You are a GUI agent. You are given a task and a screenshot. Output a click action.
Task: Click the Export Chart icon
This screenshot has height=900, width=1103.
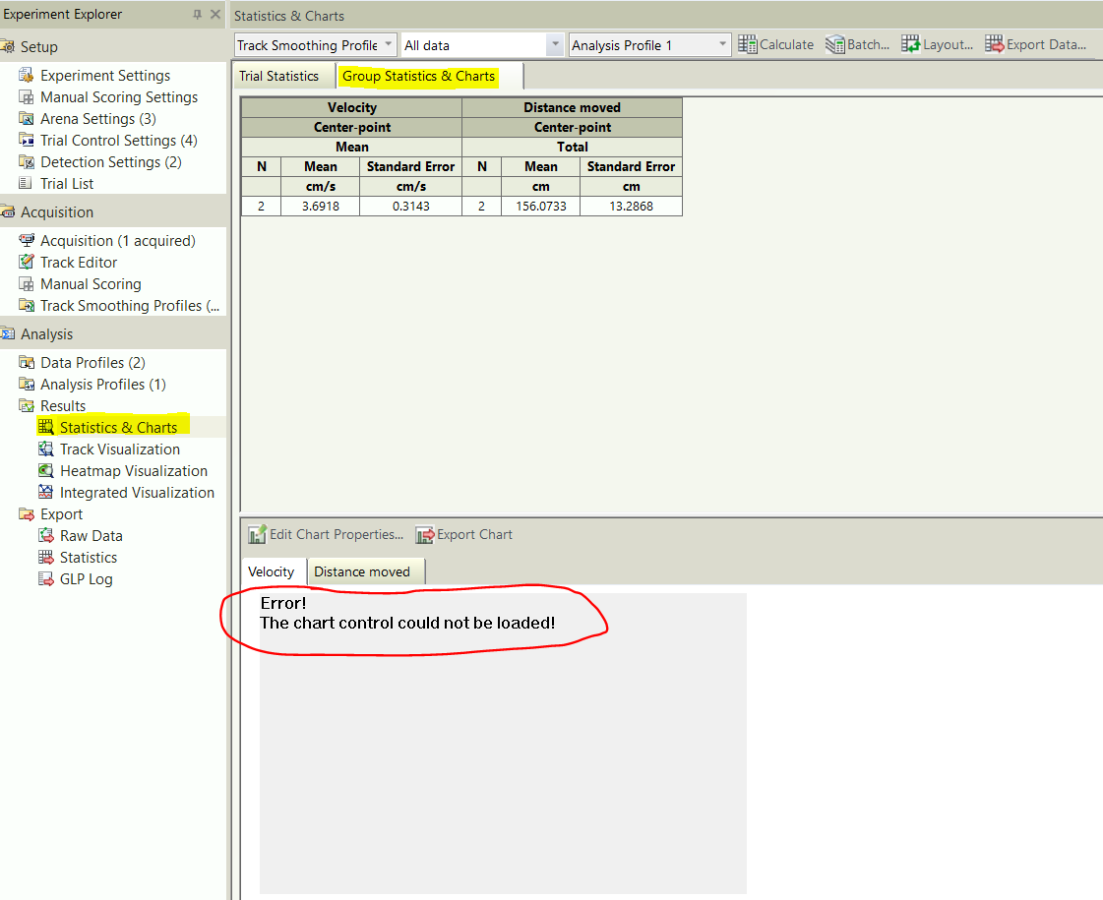(x=425, y=535)
